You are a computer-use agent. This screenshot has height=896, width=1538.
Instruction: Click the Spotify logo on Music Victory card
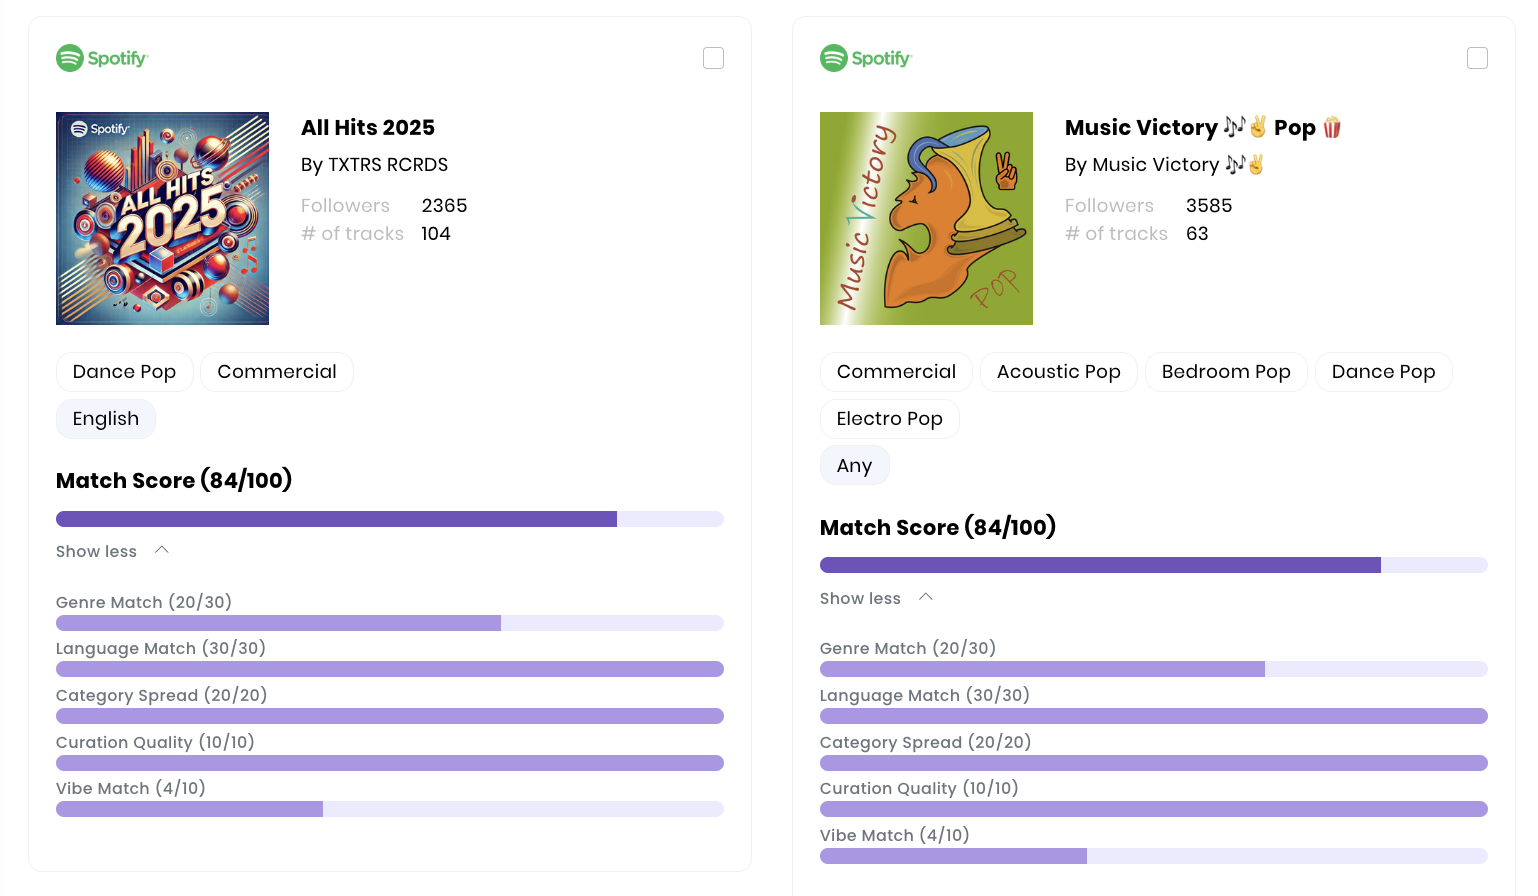pos(866,58)
